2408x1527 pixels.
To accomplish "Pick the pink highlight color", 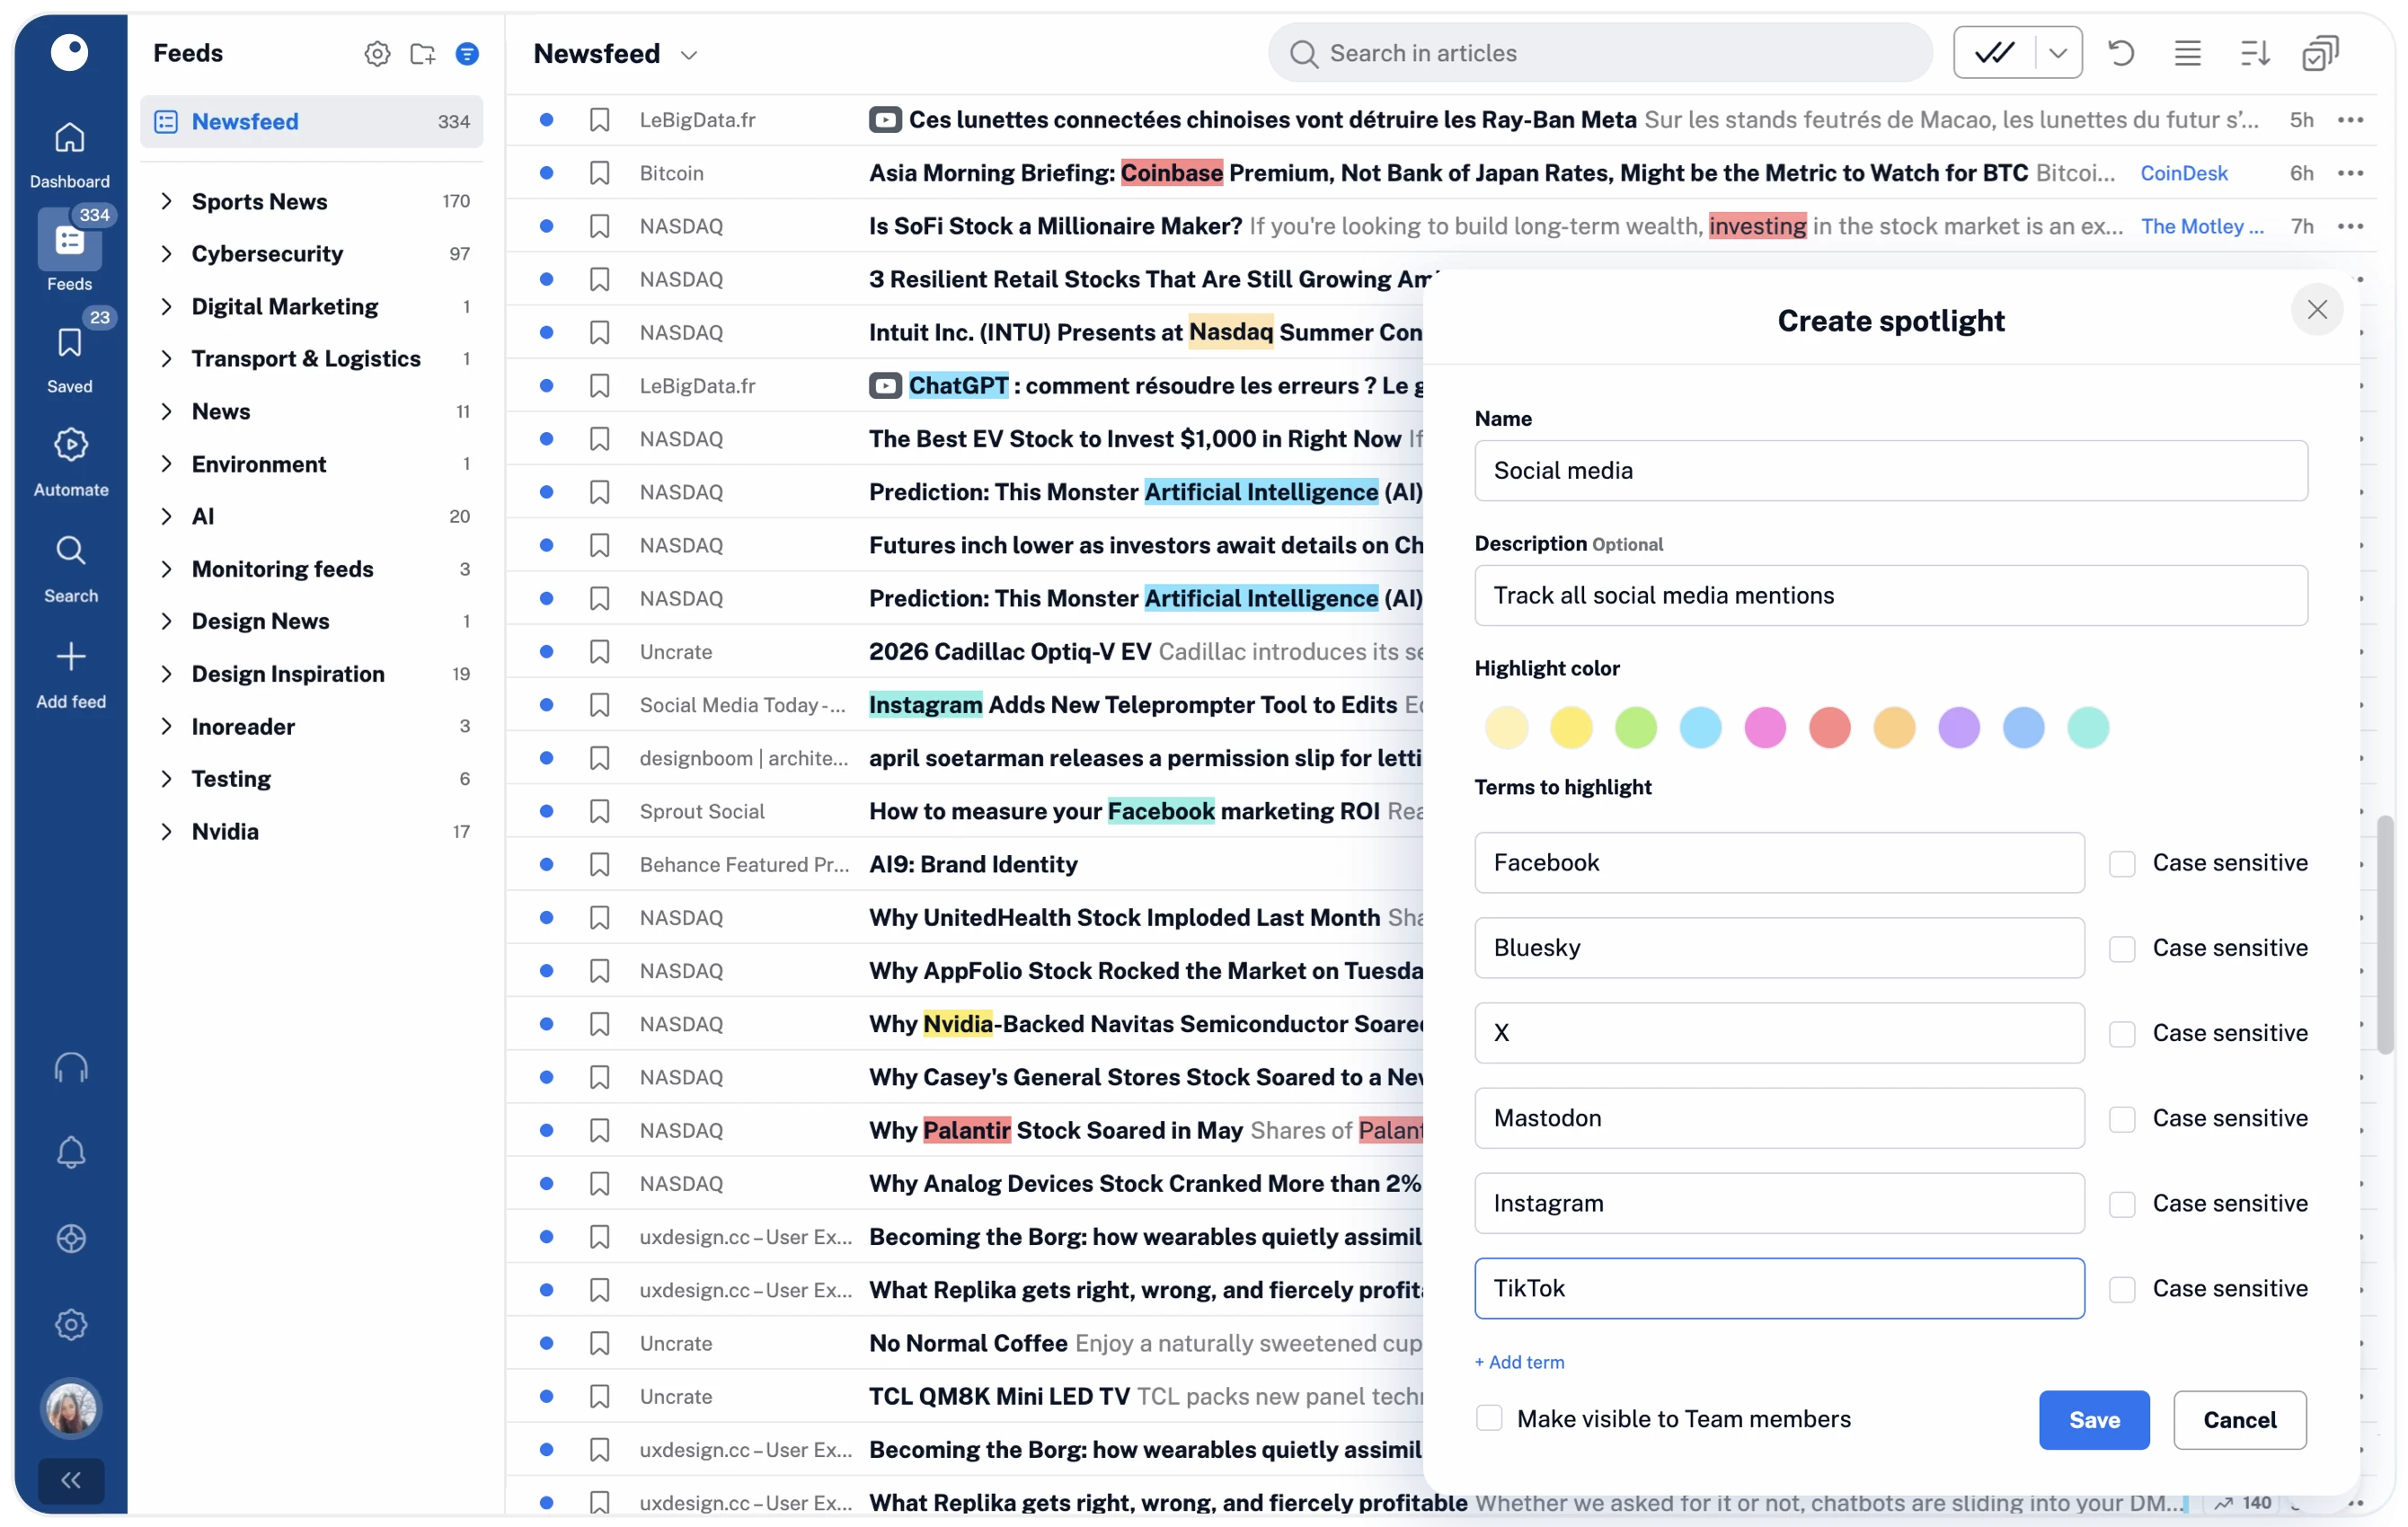I will pyautogui.click(x=1764, y=727).
